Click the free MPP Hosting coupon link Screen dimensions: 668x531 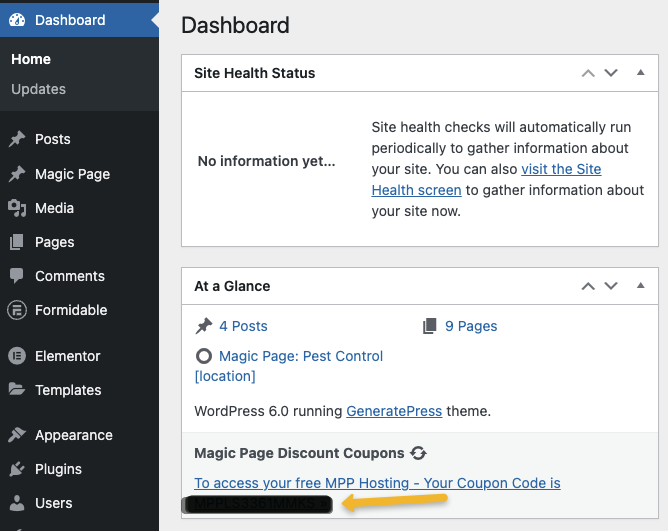point(377,483)
